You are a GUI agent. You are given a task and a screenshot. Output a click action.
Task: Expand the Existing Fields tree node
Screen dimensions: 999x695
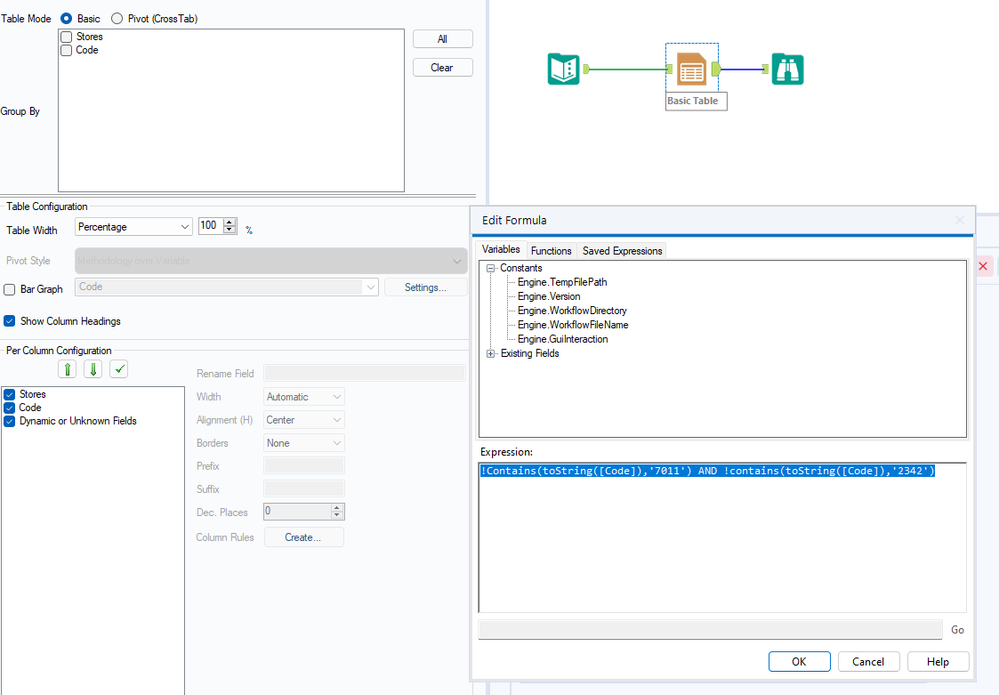(491, 354)
